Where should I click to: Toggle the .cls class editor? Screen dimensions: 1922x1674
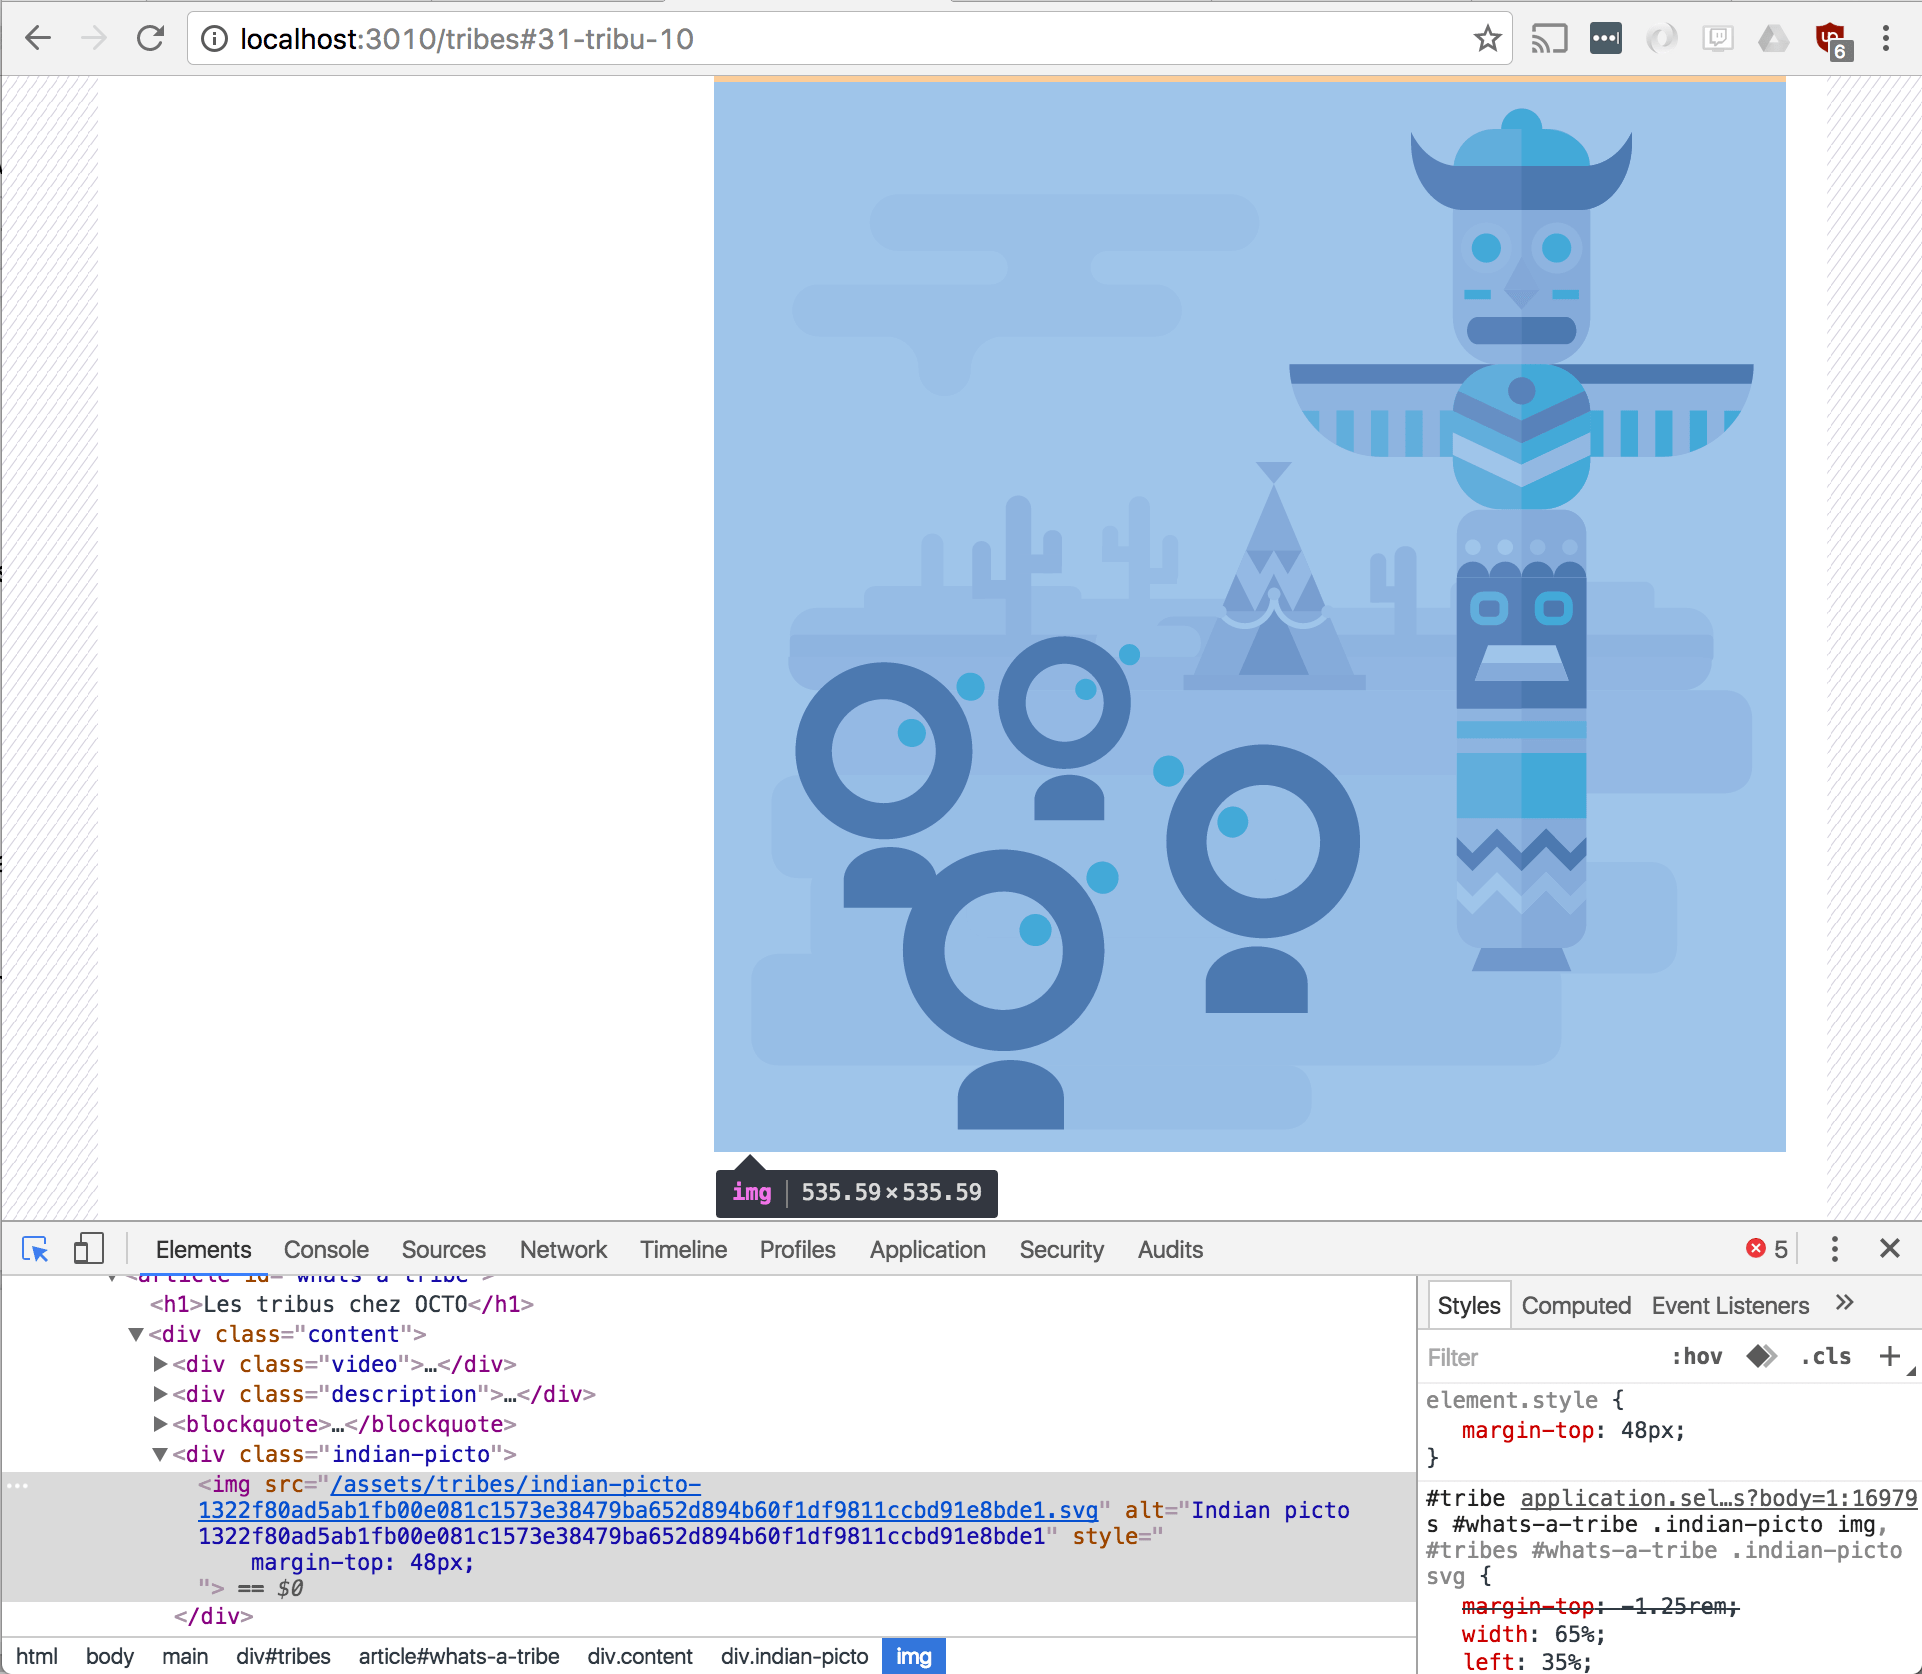tap(1826, 1357)
